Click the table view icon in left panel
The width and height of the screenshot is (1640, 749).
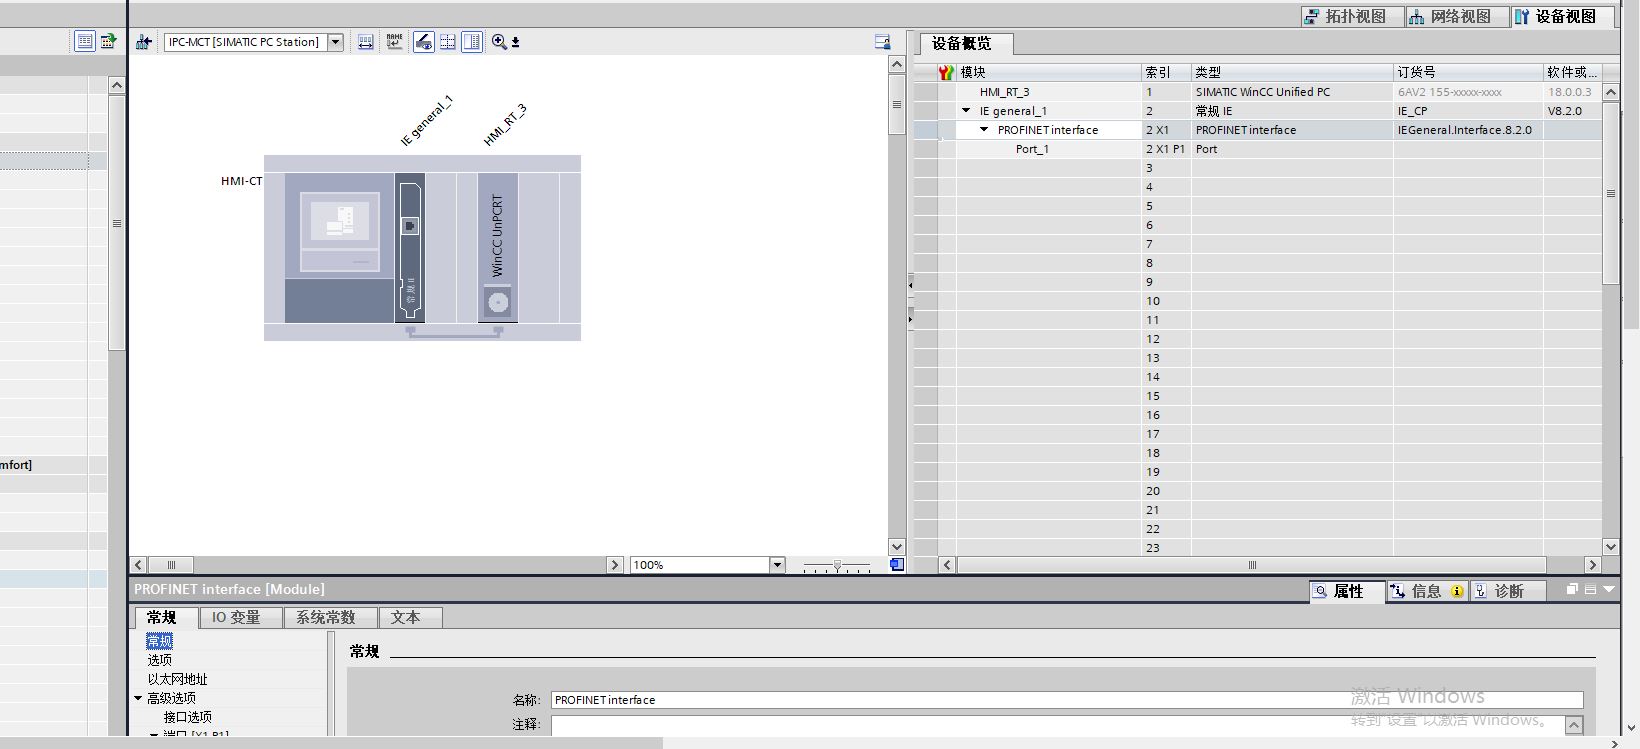pyautogui.click(x=85, y=41)
